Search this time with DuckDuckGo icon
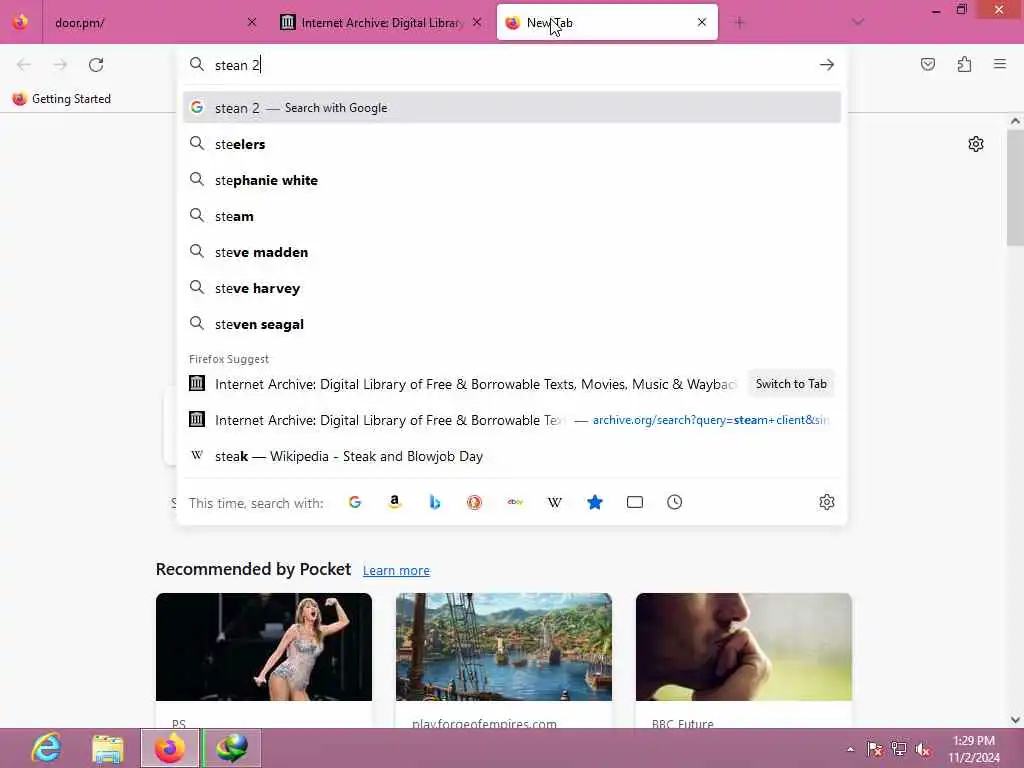This screenshot has height=768, width=1024. coord(474,502)
